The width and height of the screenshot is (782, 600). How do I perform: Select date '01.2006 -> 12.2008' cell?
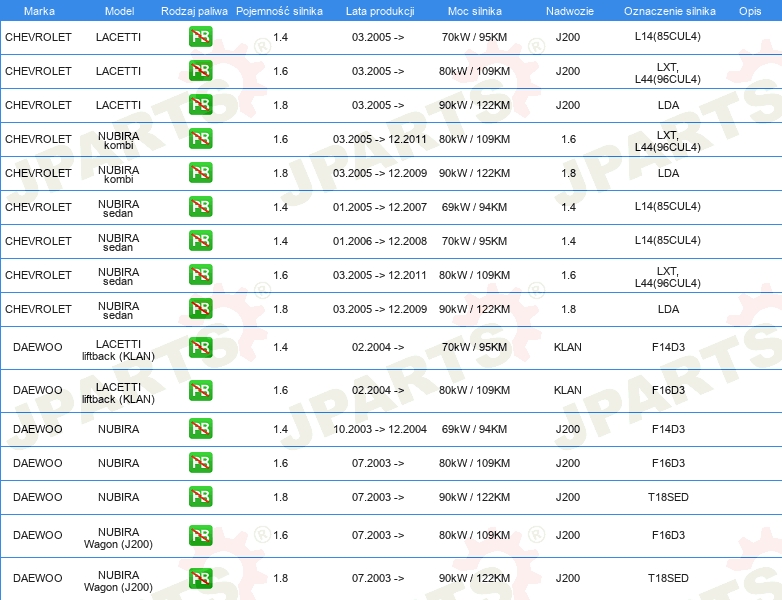380,241
